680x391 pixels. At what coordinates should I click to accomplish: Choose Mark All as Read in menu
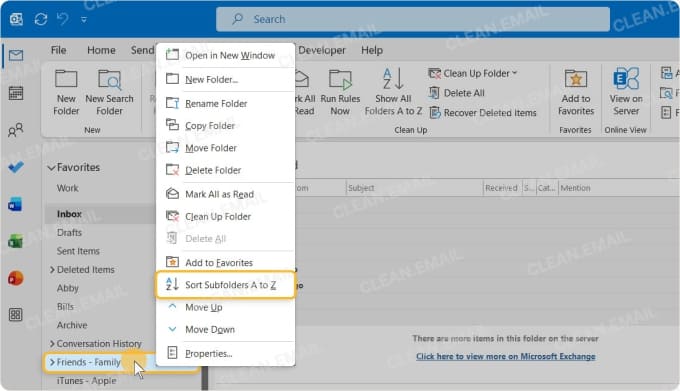click(x=226, y=194)
